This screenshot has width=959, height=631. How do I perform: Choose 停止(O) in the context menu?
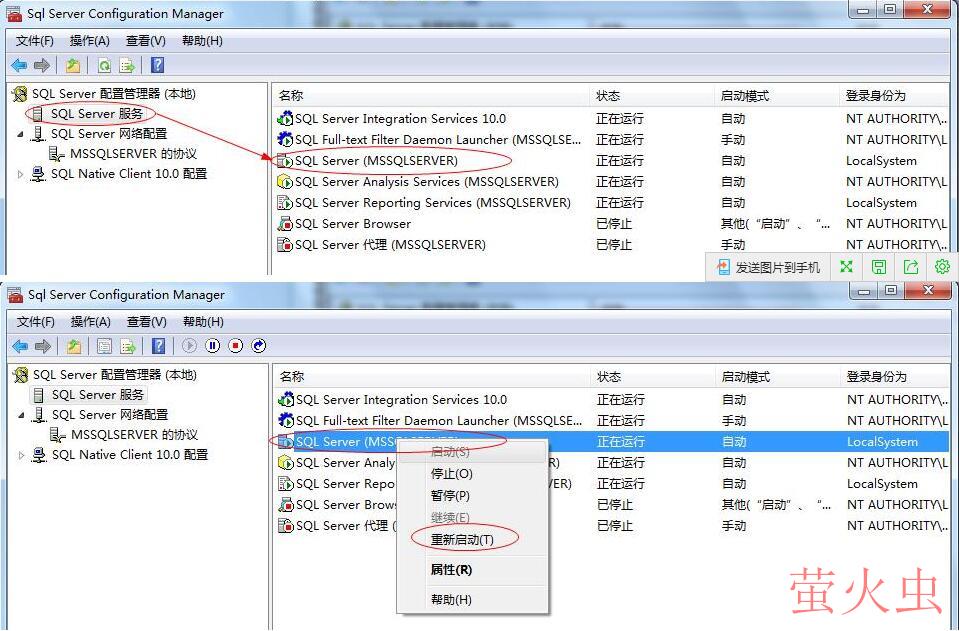click(x=471, y=474)
